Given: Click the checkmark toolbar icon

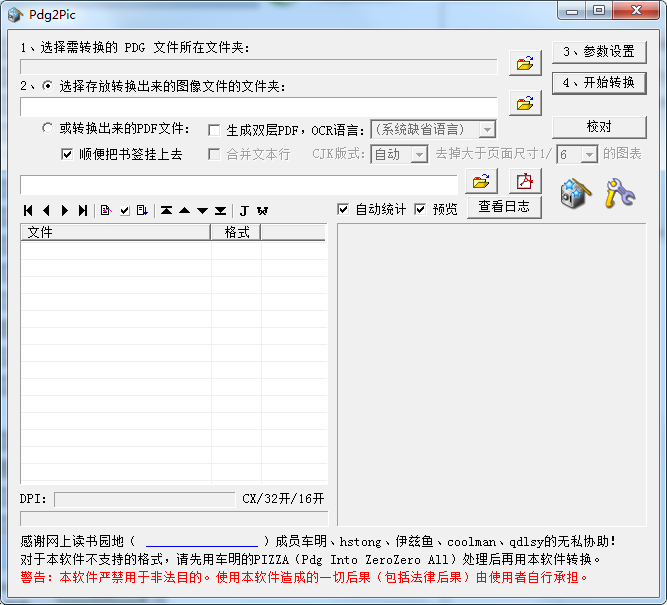Looking at the screenshot, I should pyautogui.click(x=125, y=211).
